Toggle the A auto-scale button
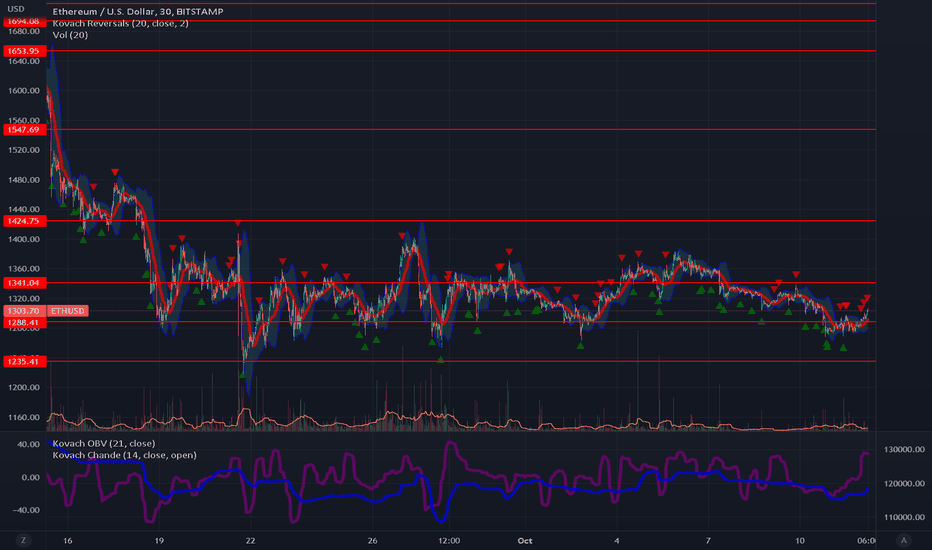This screenshot has height=550, width=932. [903, 540]
